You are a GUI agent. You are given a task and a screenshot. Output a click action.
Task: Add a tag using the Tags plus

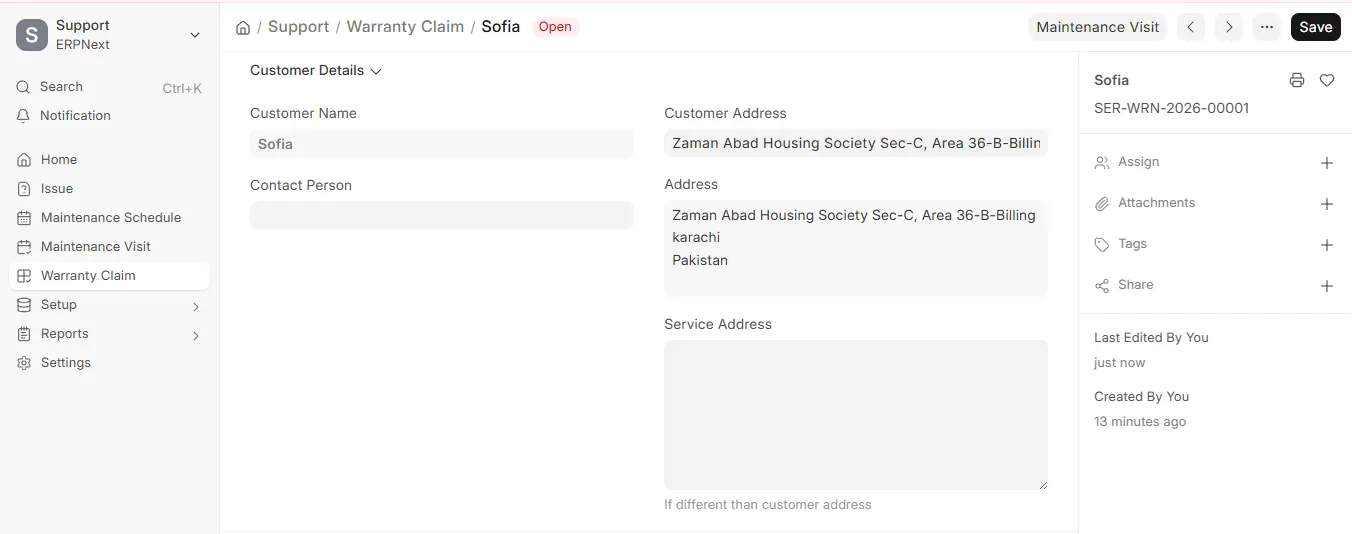pos(1327,245)
